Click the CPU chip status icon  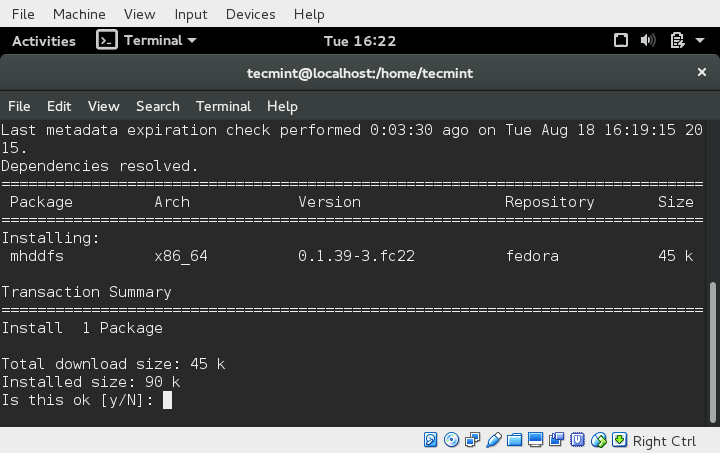point(578,440)
